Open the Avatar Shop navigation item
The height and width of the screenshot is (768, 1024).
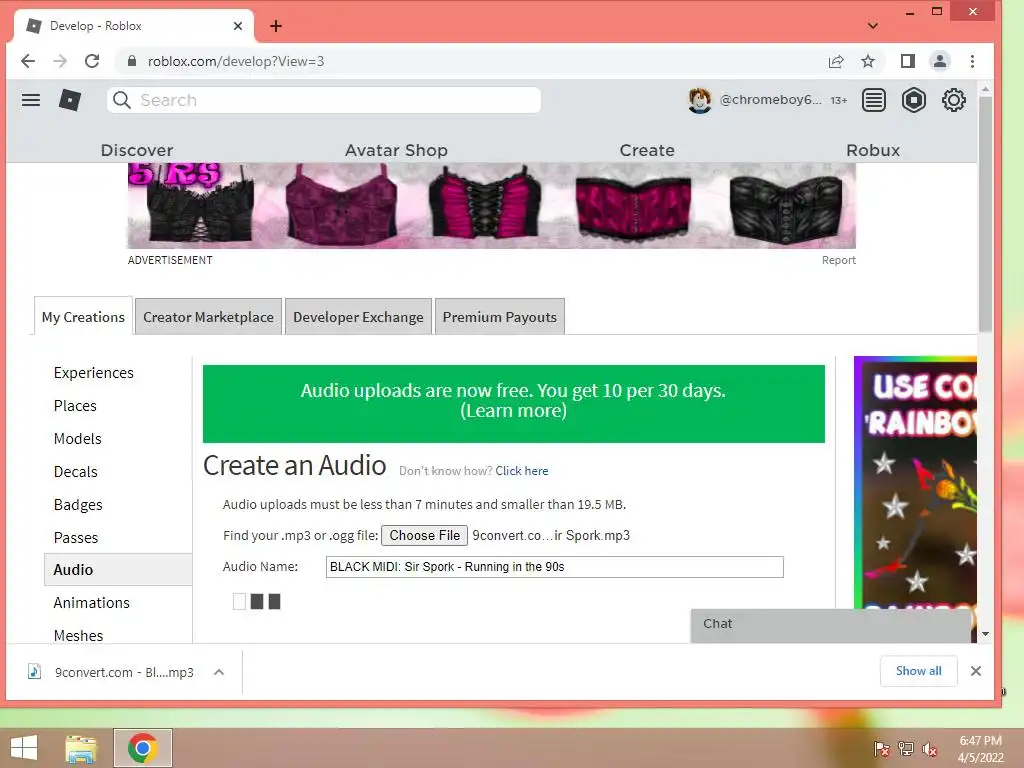point(396,150)
